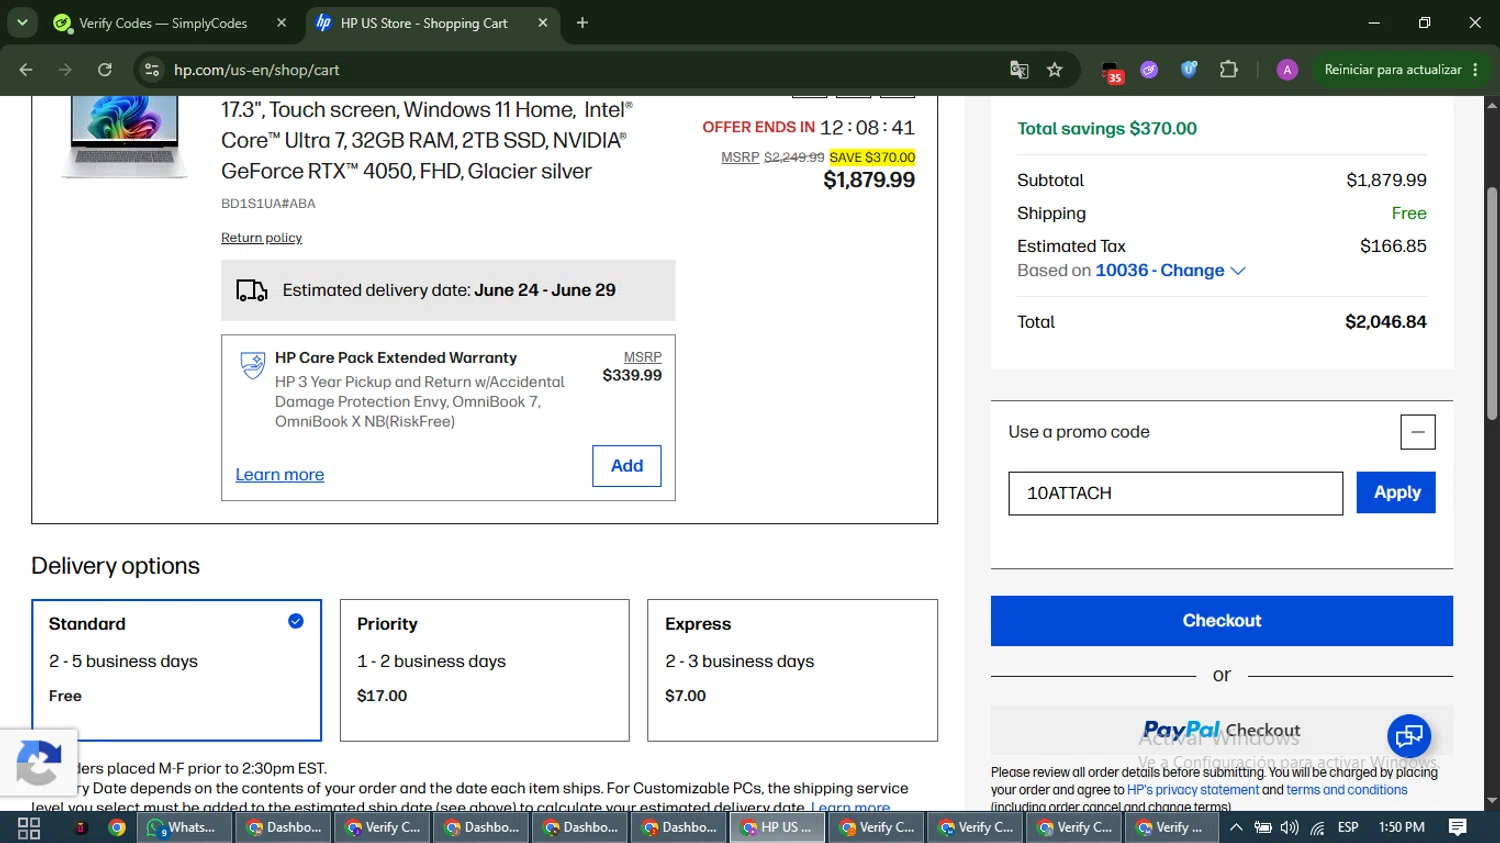1500x843 pixels.
Task: Click the Standard delivery checkmark indicator
Action: 296,621
